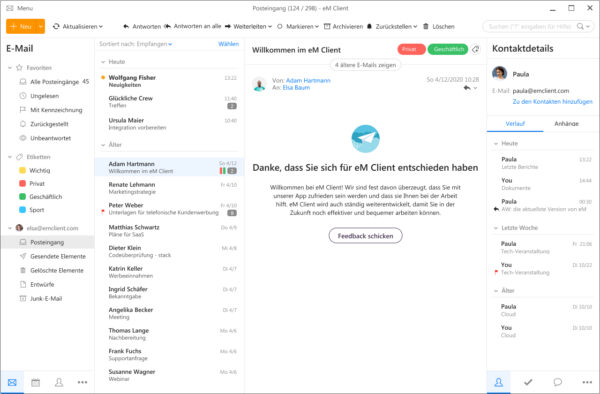Click Adam Hartmann's avatar in the message
The height and width of the screenshot is (394, 600).
[x=259, y=84]
